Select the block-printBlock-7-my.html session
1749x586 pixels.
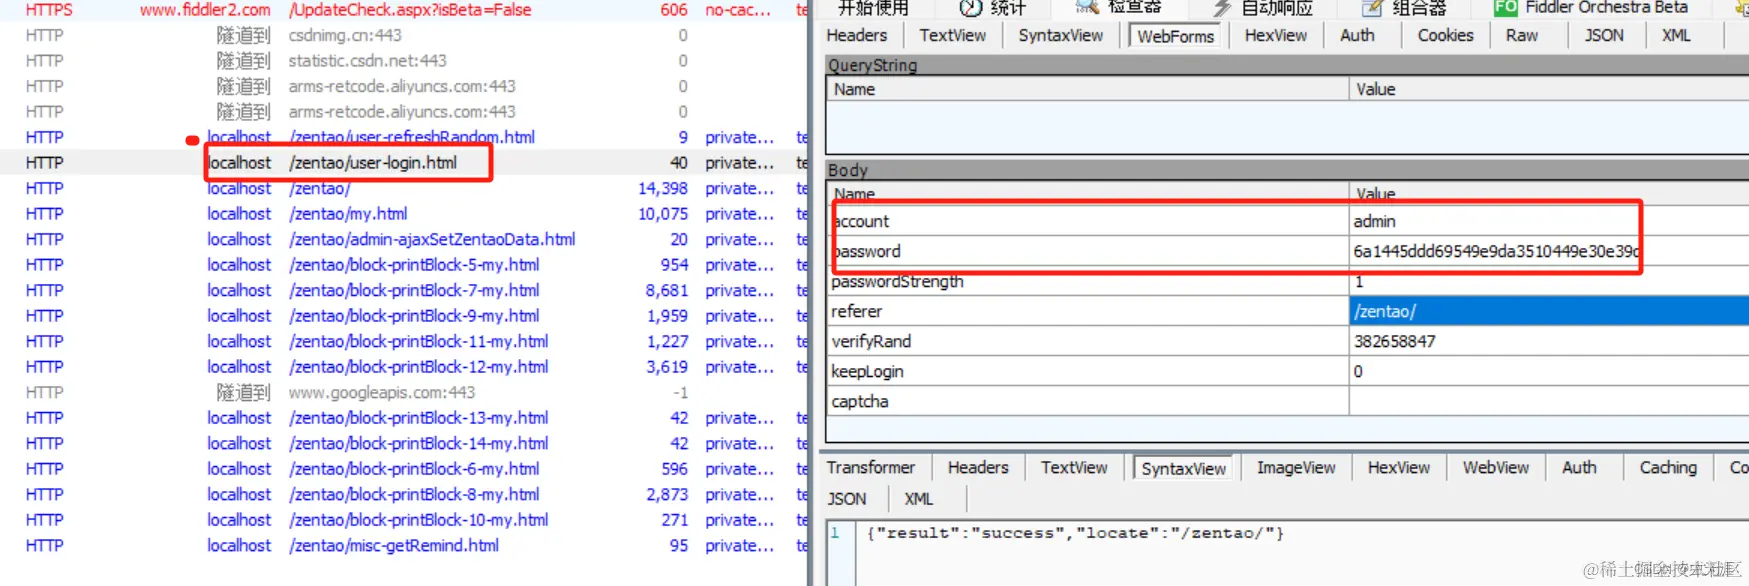pyautogui.click(x=404, y=290)
